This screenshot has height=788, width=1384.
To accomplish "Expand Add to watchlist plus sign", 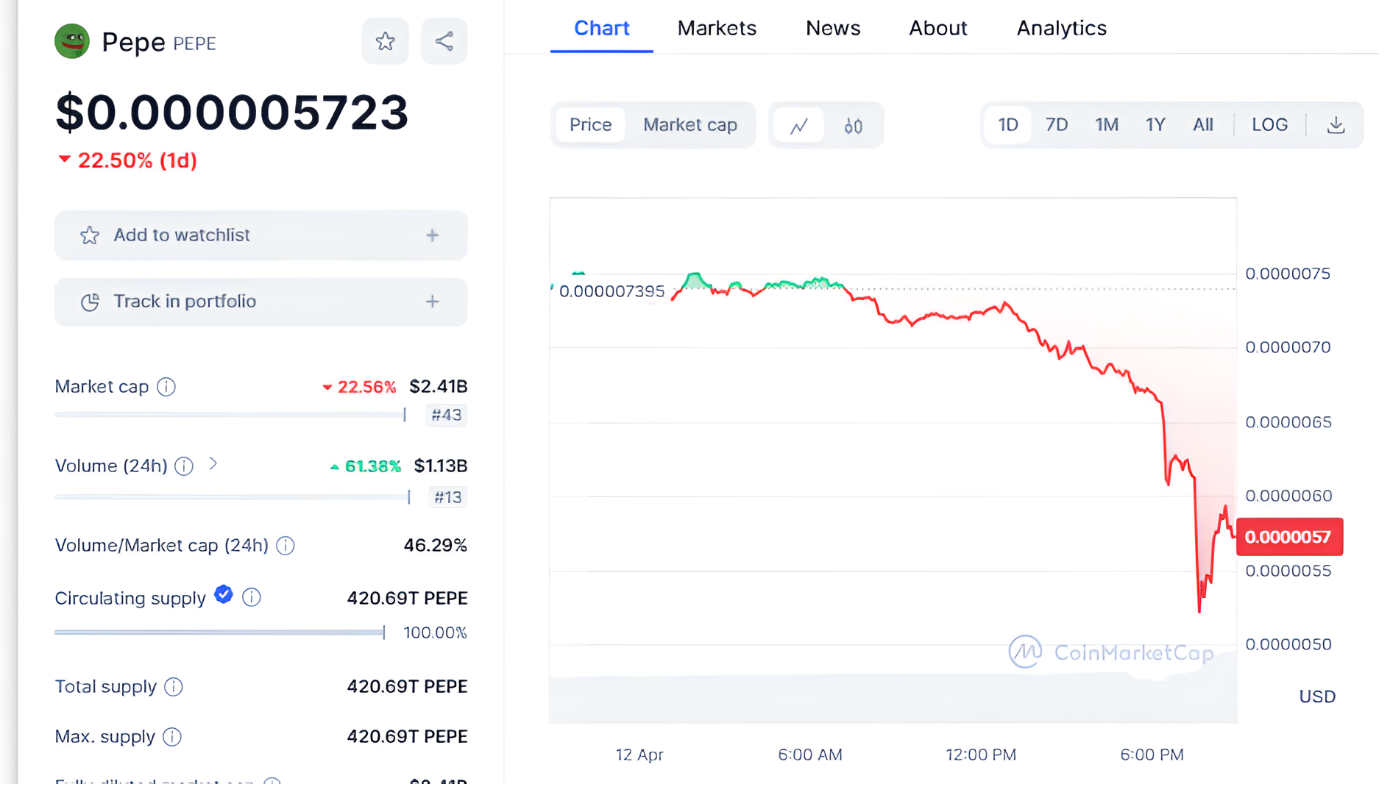I will click(432, 235).
